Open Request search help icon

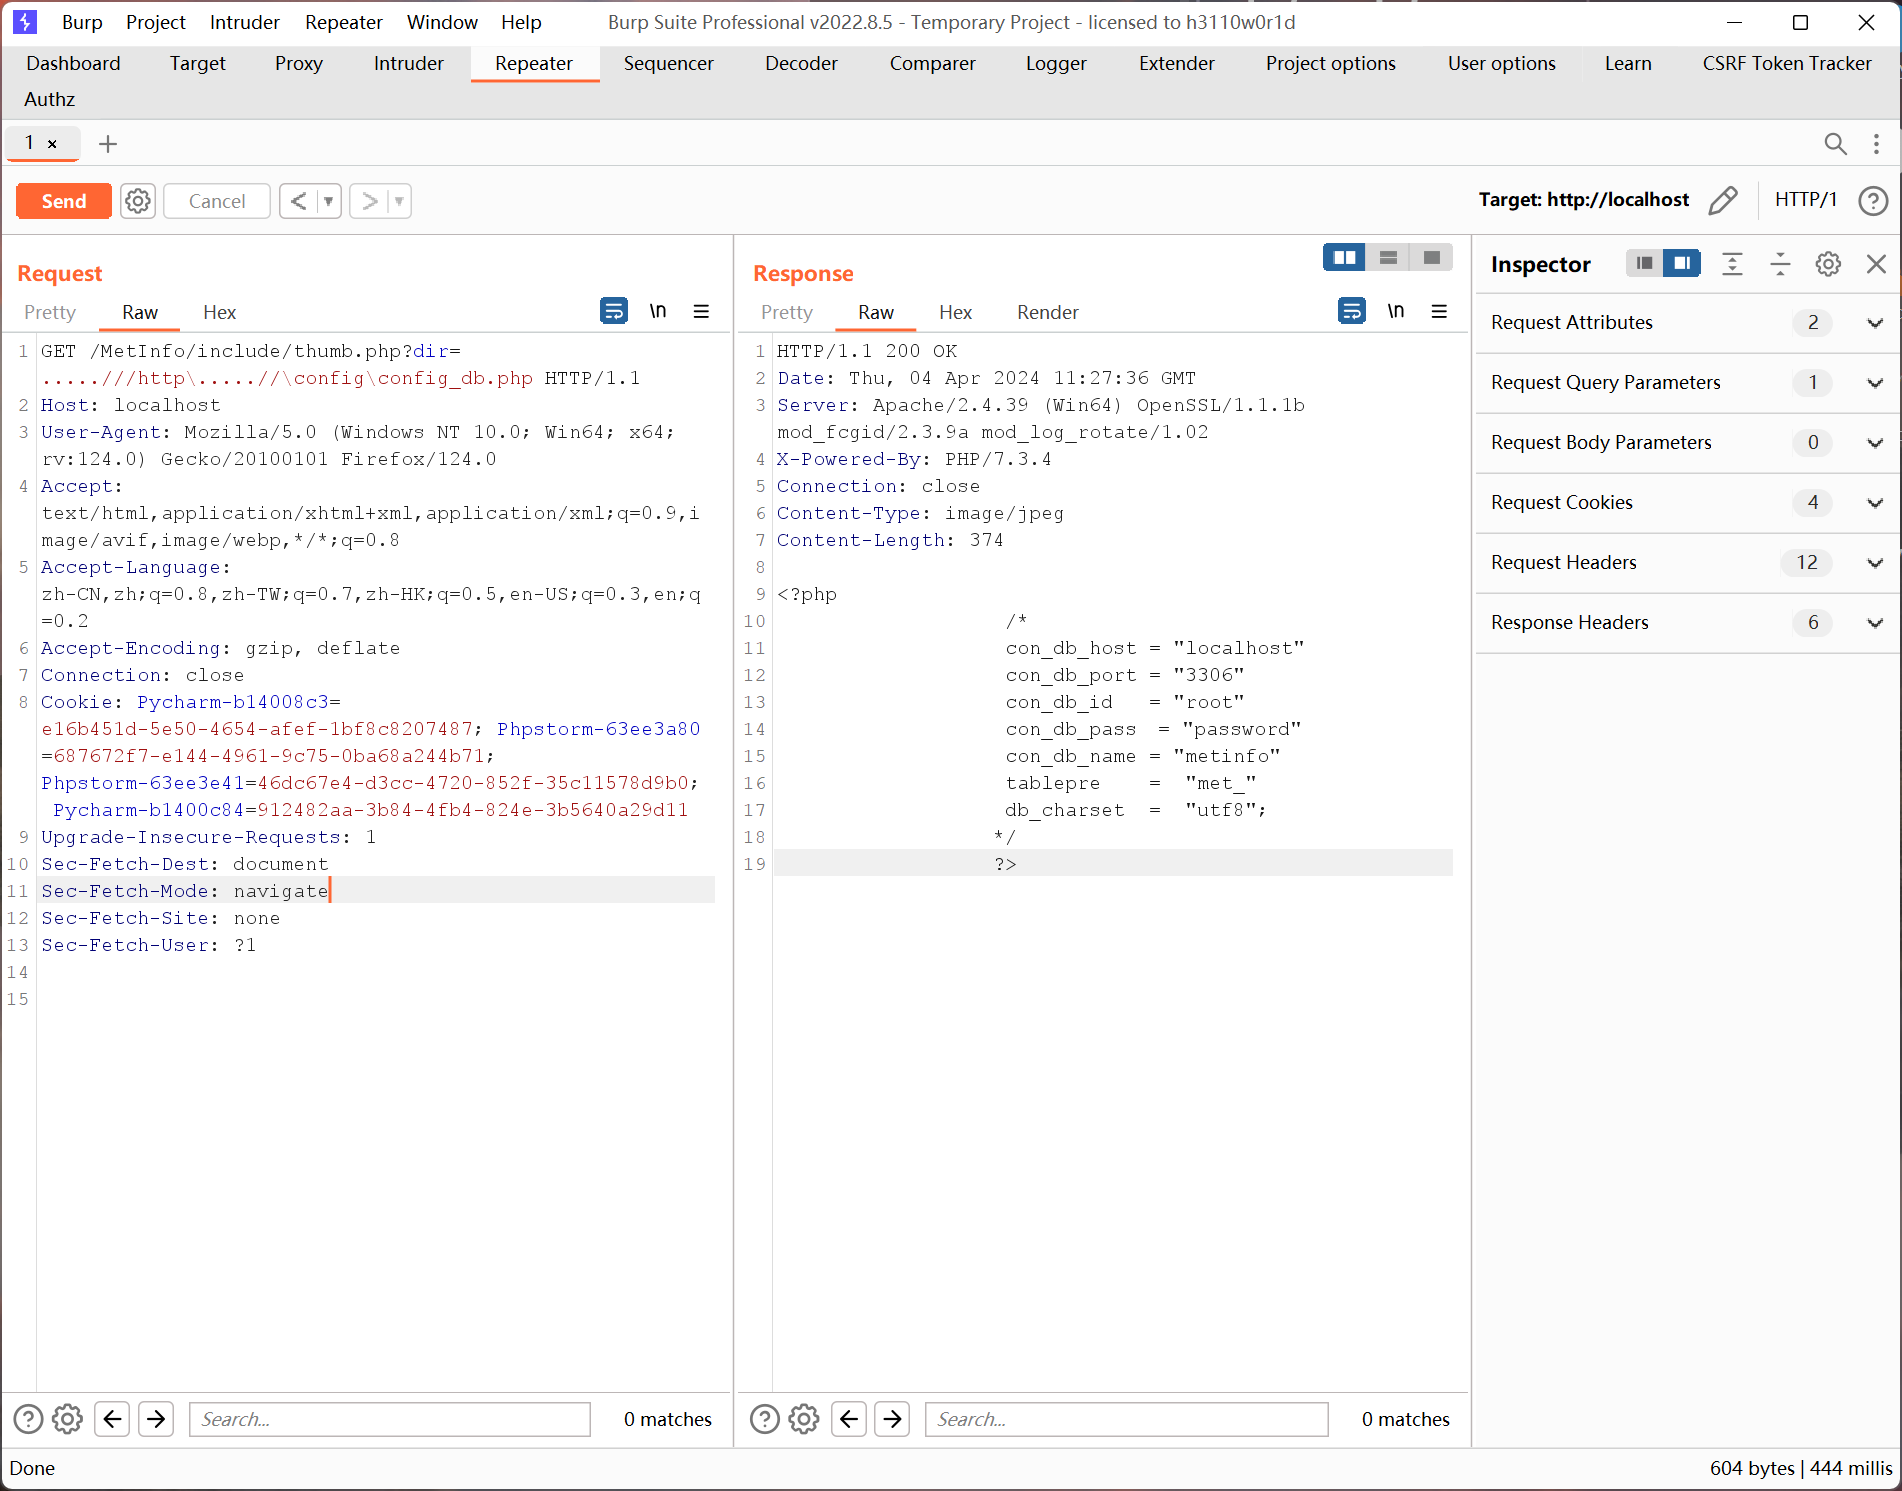pyautogui.click(x=28, y=1419)
